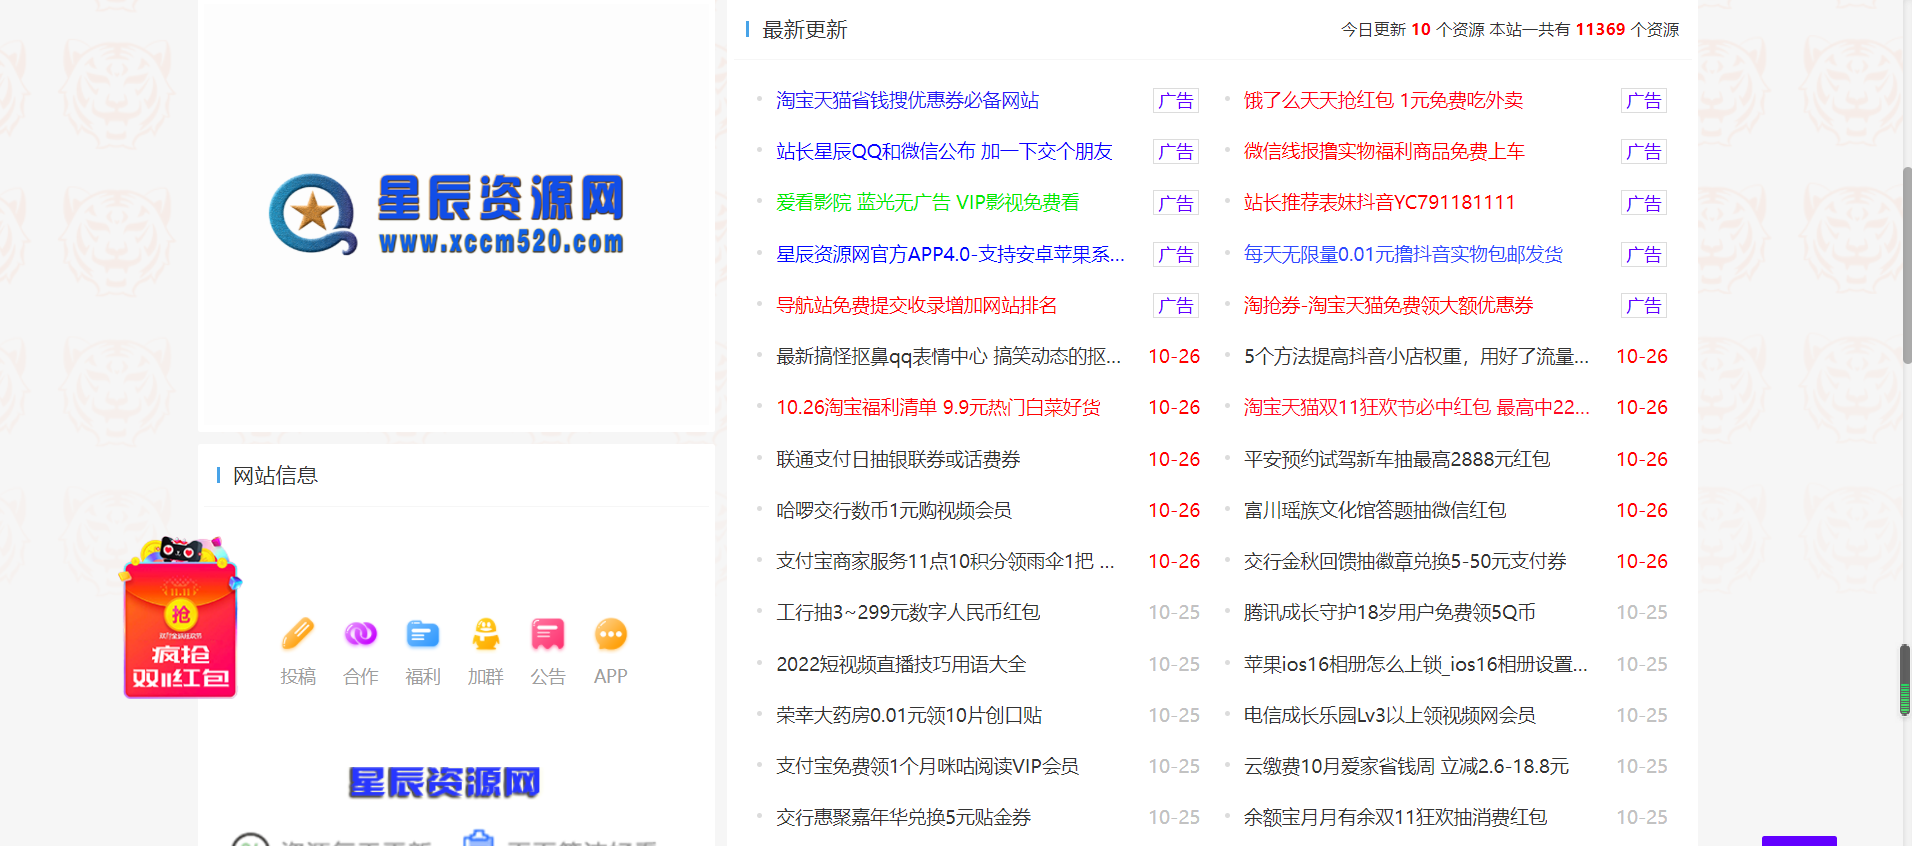1912x846 pixels.
Task: Open post 支付宝免费领1个月咪咕阅读VIP会员
Action: point(927,766)
